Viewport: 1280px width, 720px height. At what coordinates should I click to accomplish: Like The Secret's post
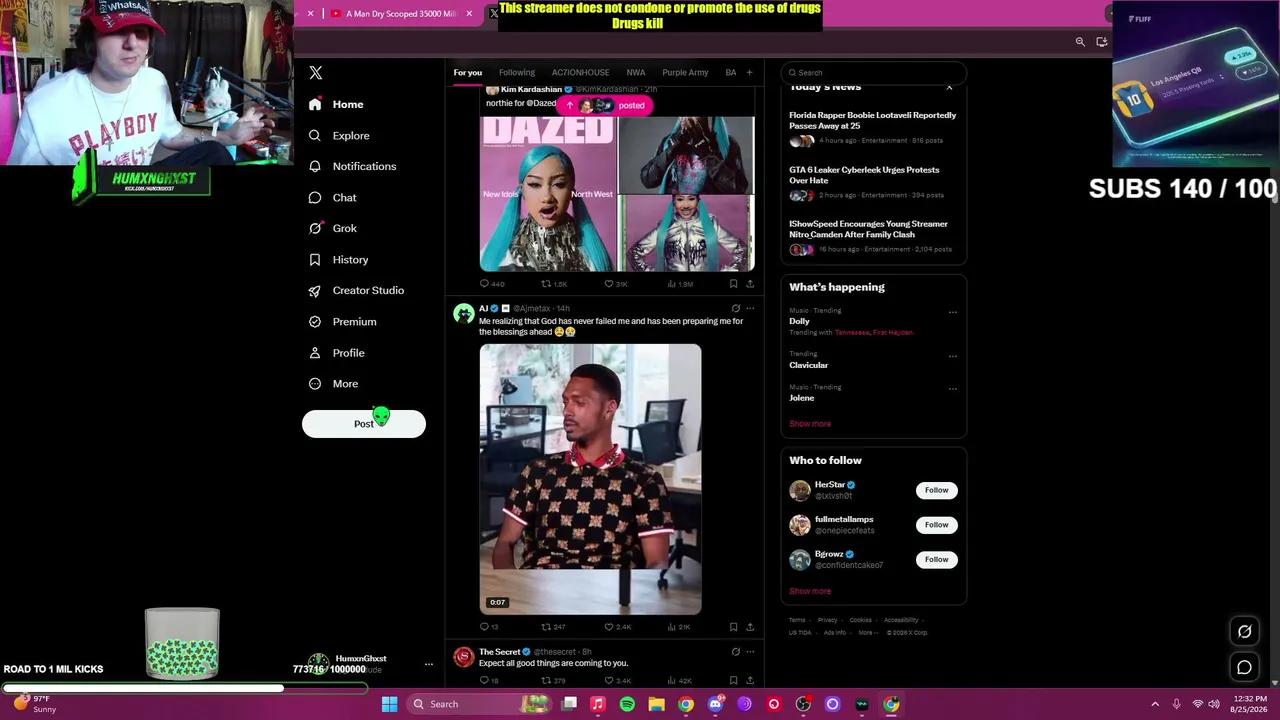(x=609, y=681)
